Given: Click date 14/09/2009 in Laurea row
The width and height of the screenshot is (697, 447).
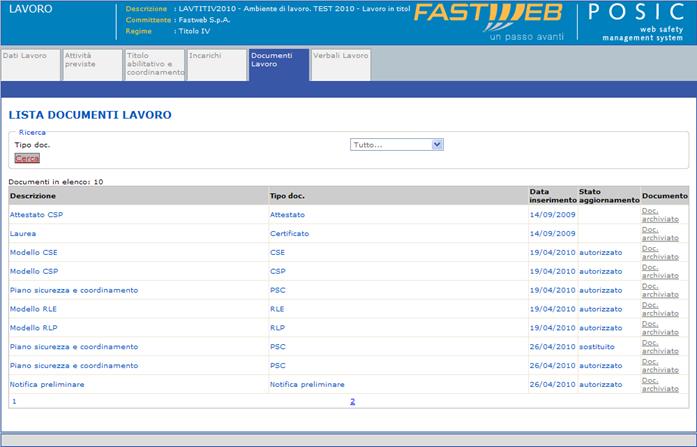Looking at the screenshot, I should [x=553, y=234].
